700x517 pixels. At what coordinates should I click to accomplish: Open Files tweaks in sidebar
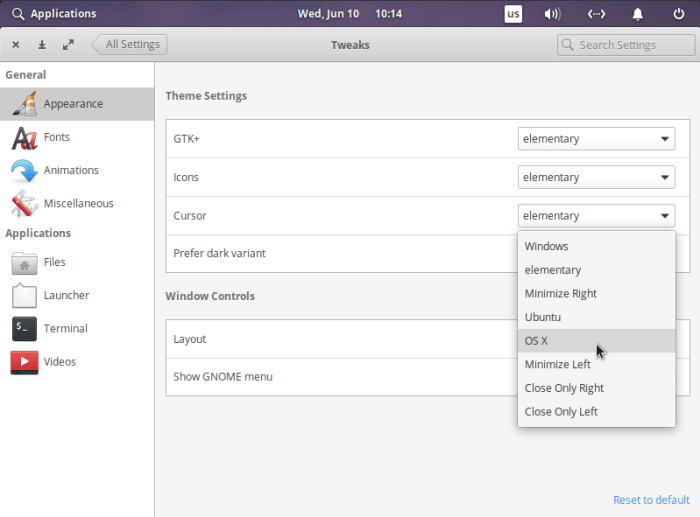click(25, 262)
